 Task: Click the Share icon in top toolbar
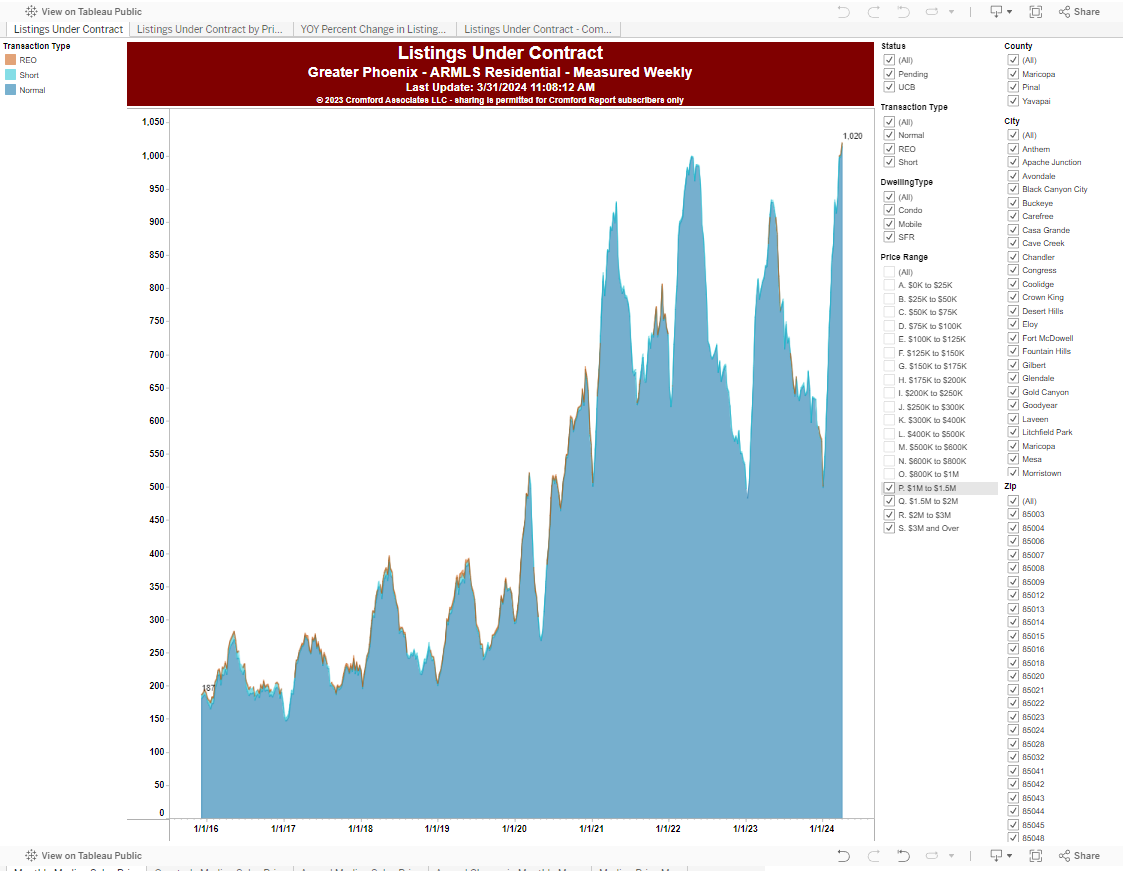[x=1065, y=12]
